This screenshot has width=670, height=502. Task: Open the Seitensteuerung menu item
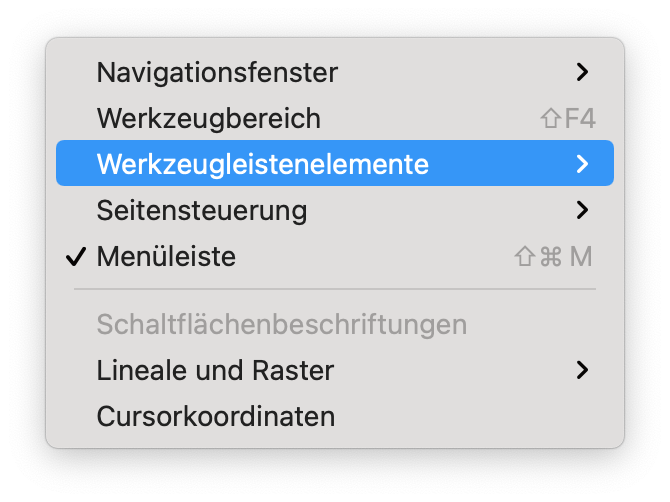[x=202, y=211]
